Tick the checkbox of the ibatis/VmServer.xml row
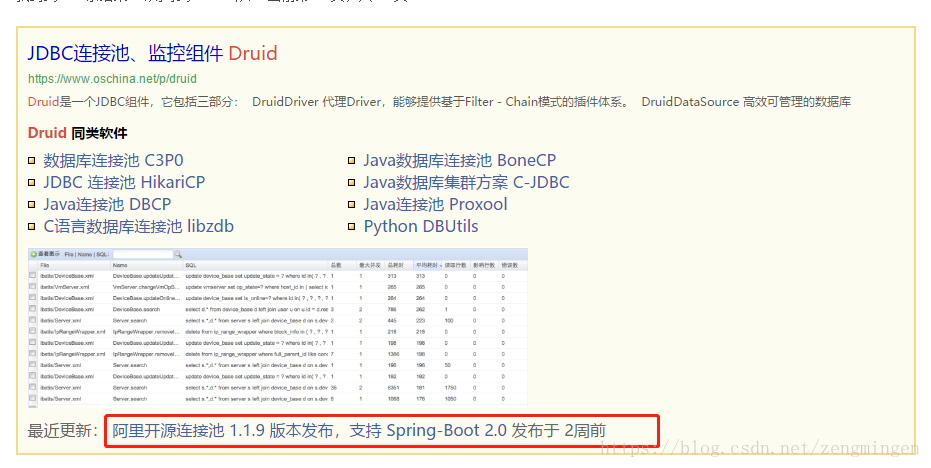 point(33,287)
